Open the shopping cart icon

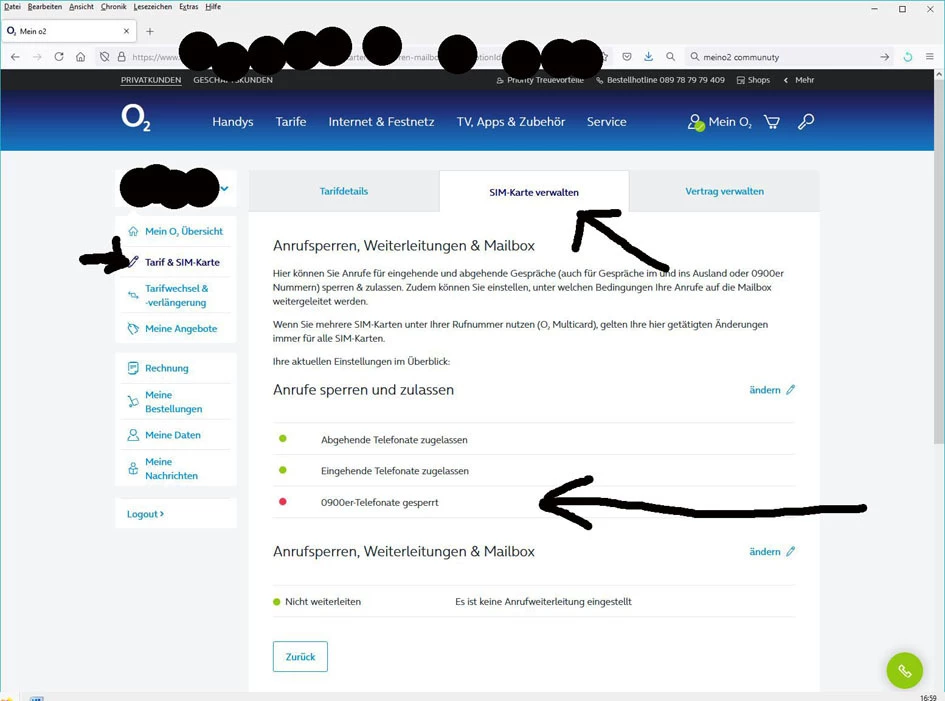pyautogui.click(x=771, y=122)
